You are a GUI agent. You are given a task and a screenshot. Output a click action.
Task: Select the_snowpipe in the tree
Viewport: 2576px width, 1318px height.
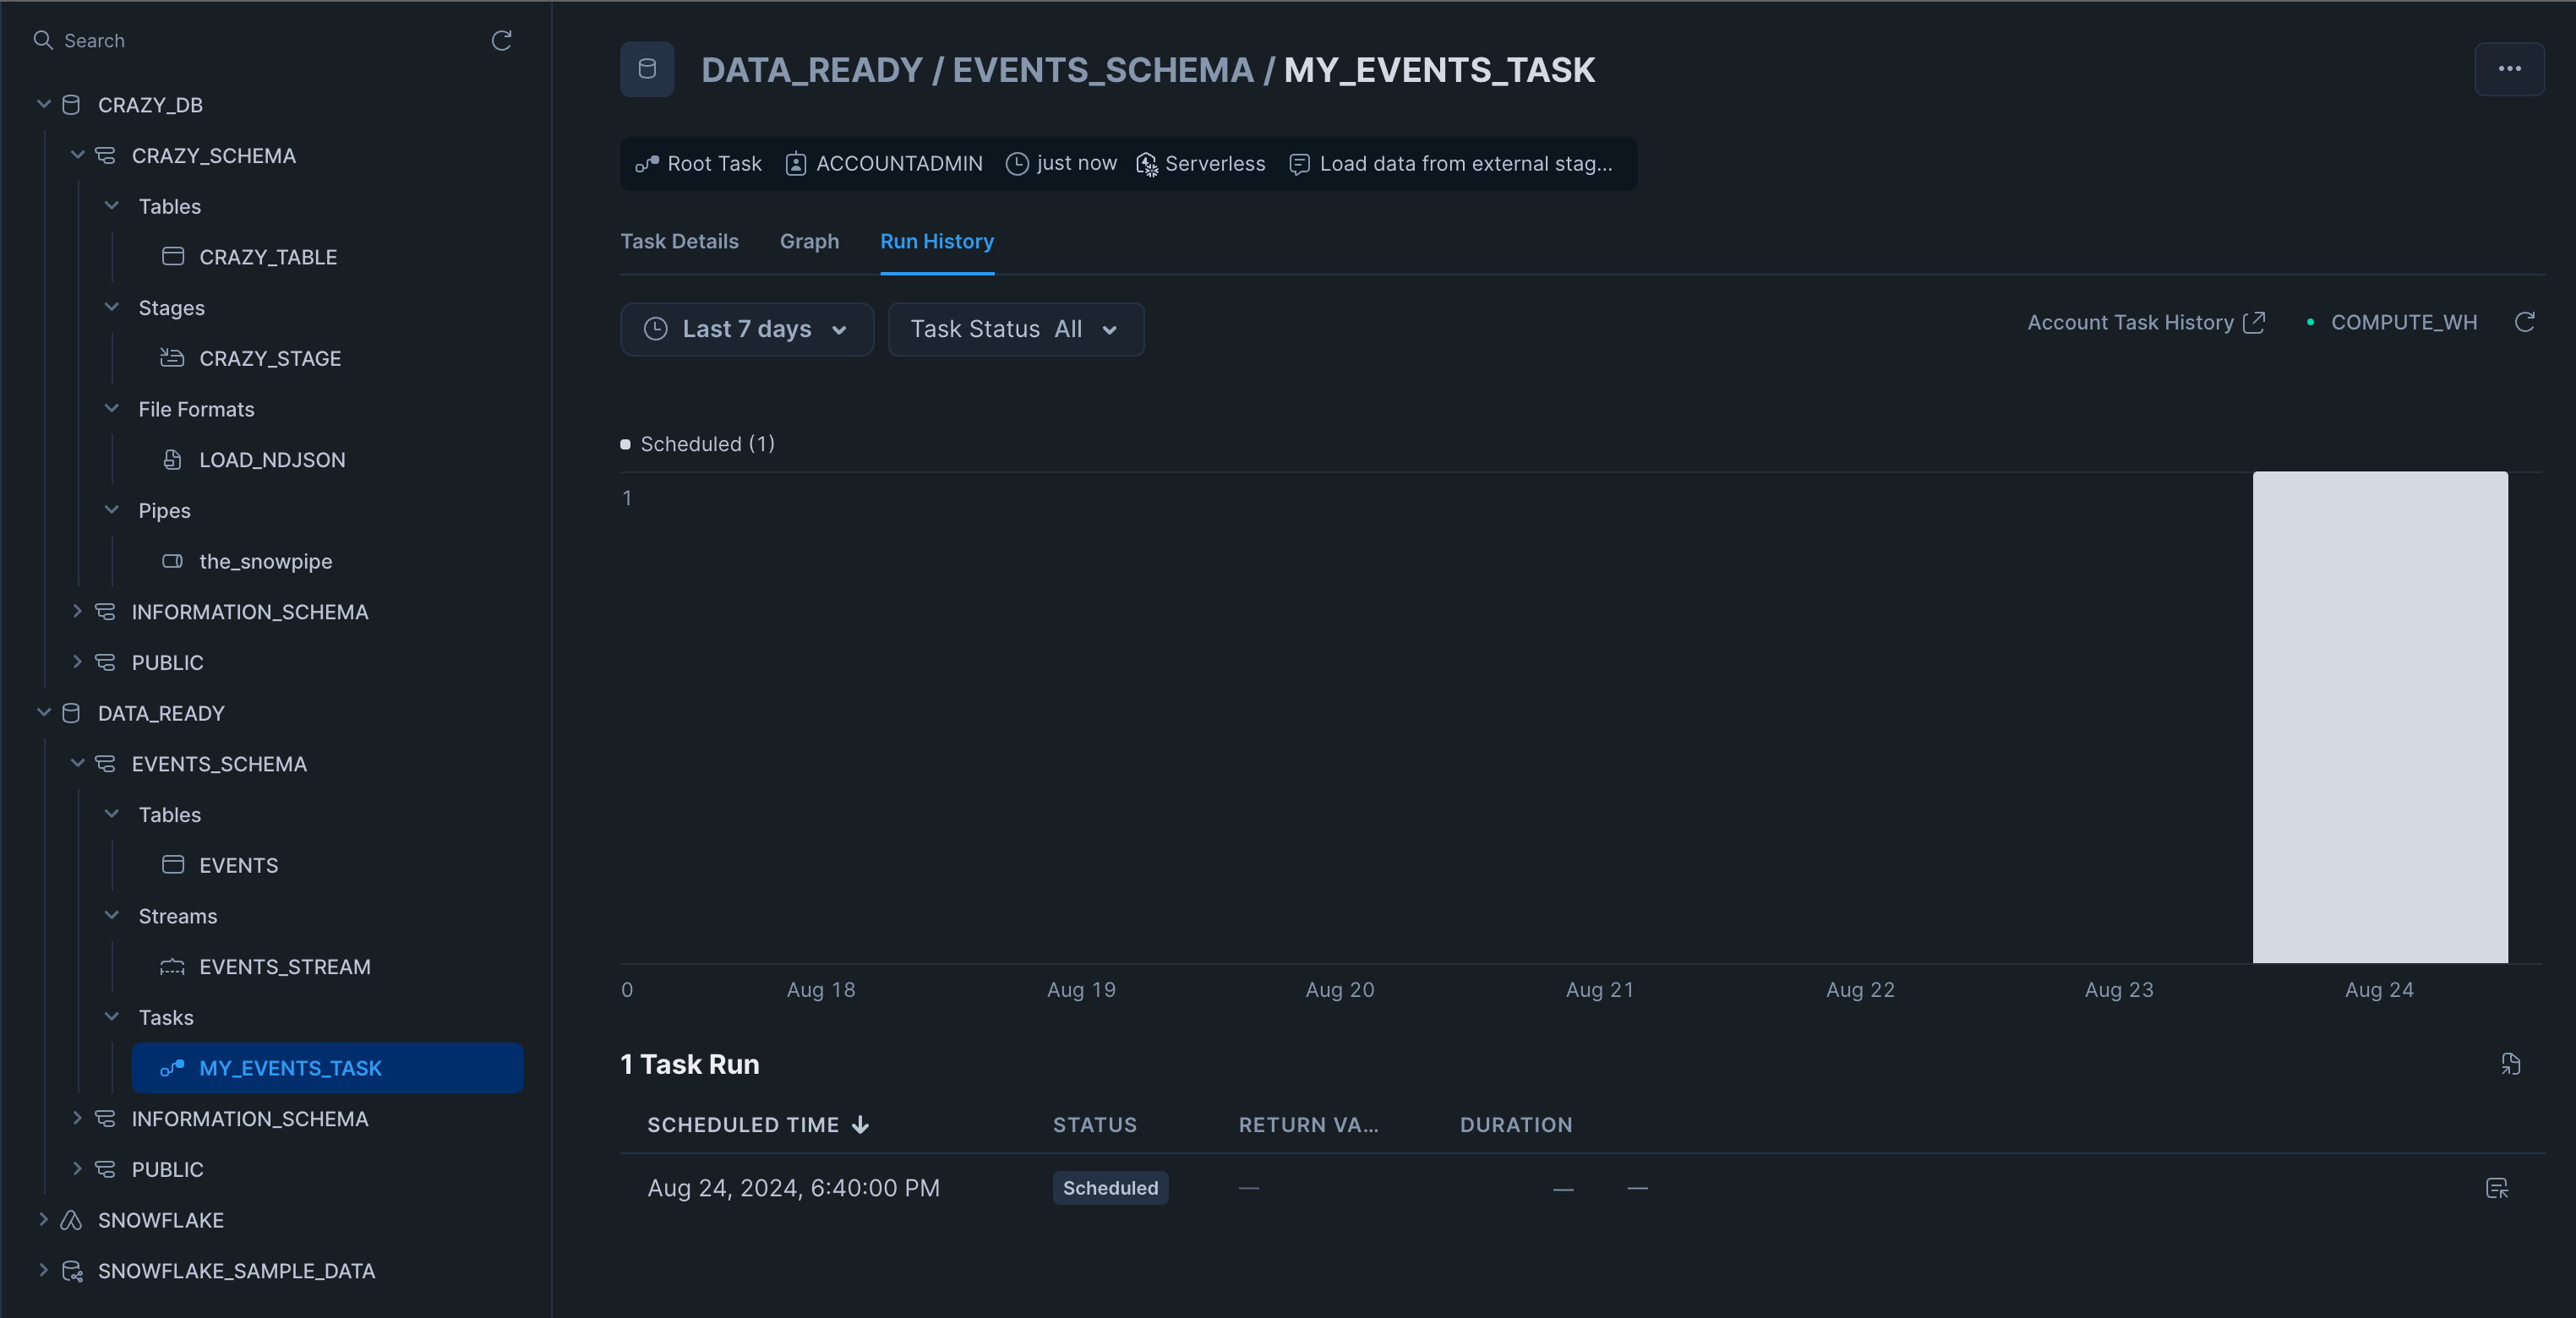click(265, 561)
